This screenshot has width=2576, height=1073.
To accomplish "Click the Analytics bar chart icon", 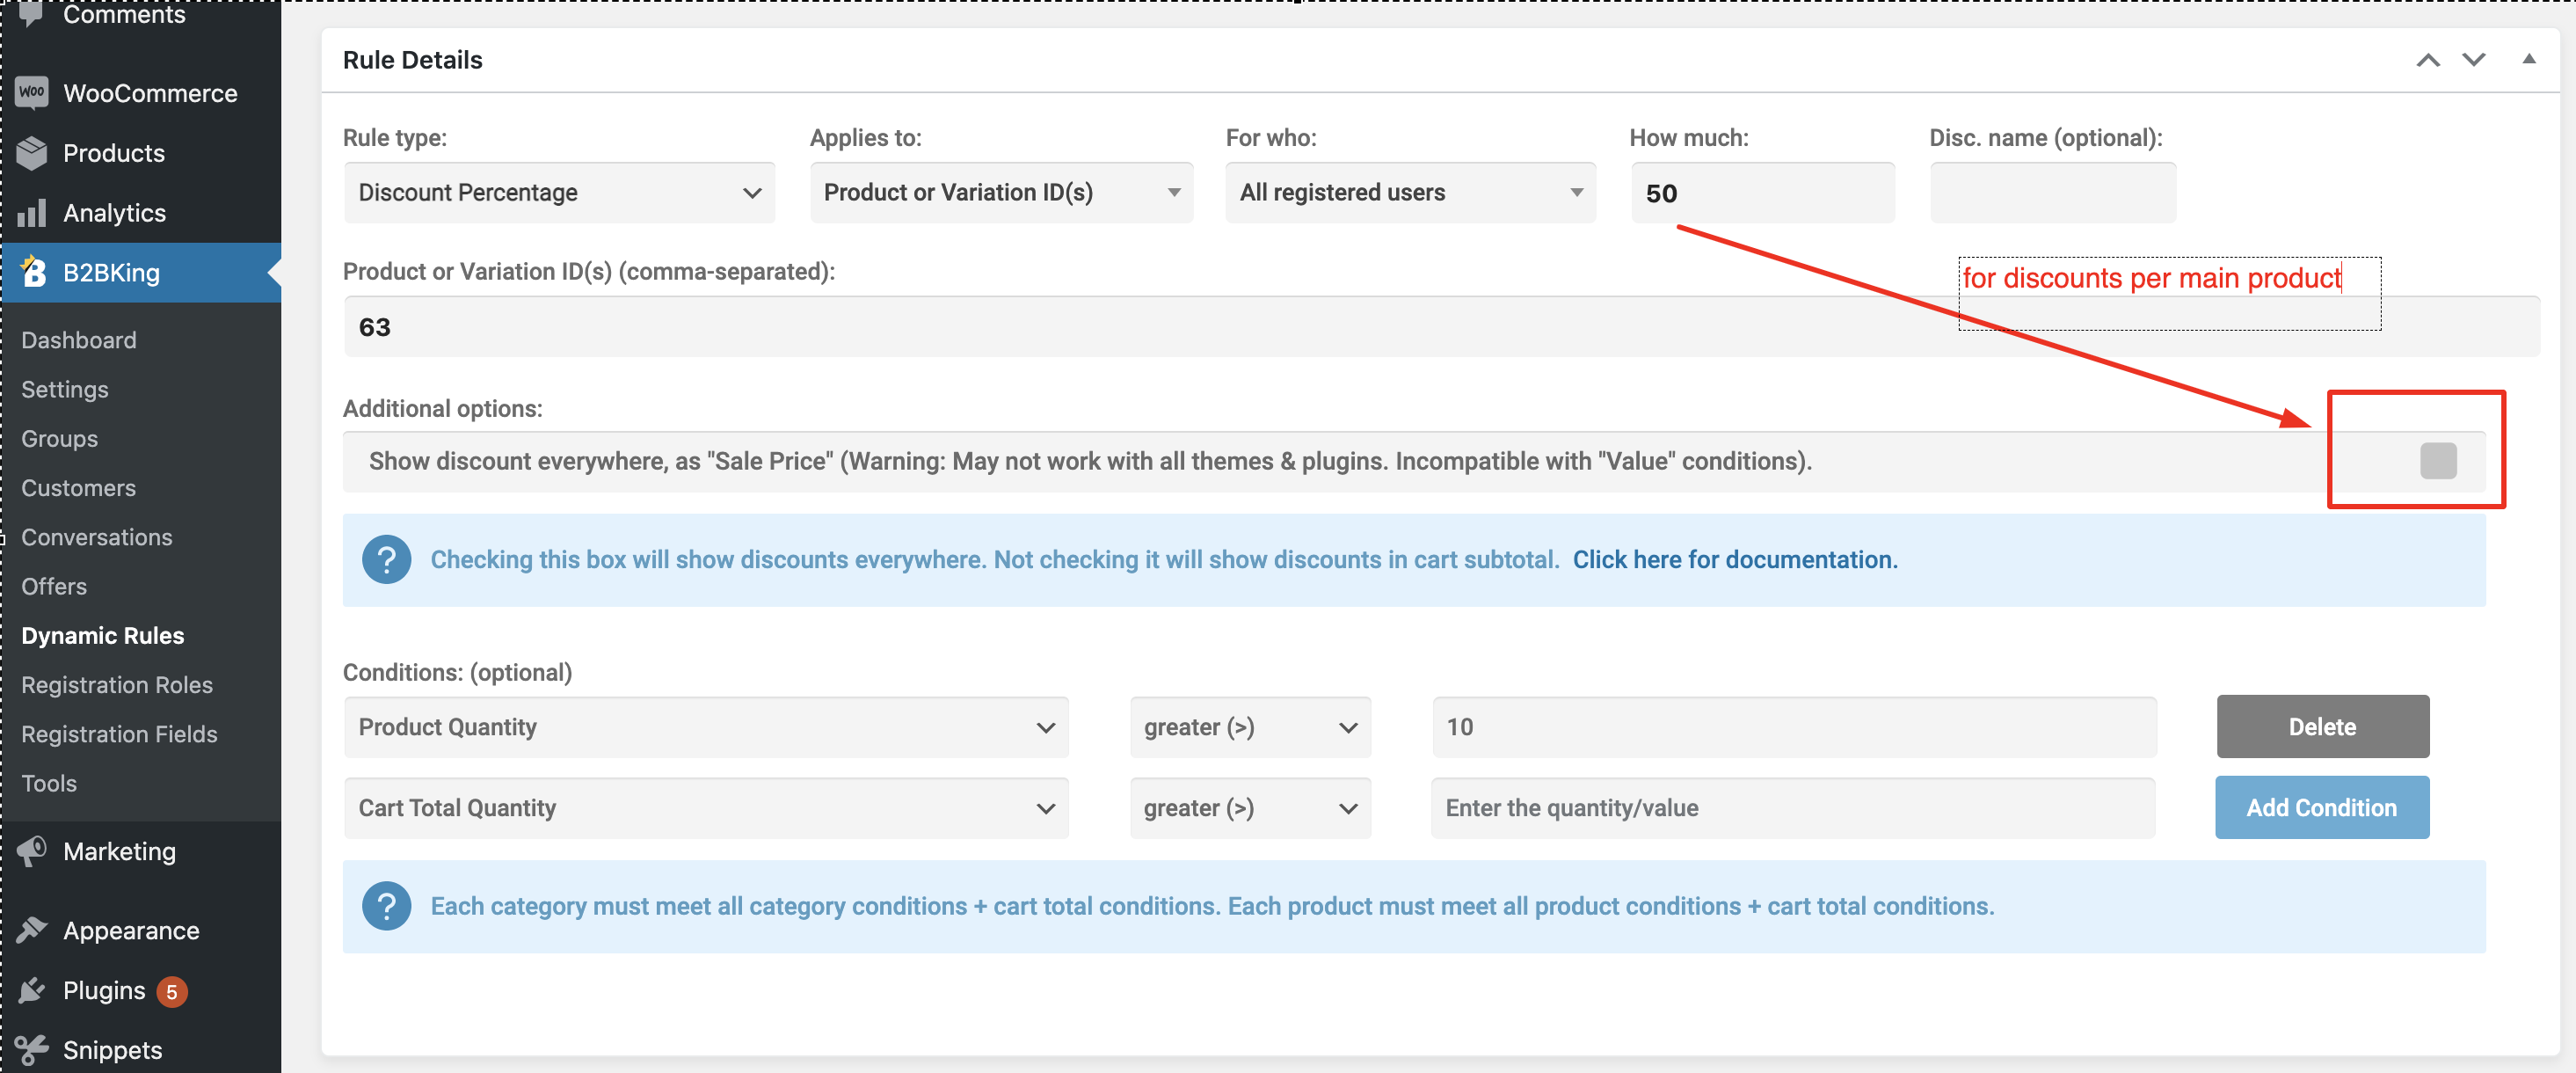I will tap(32, 213).
